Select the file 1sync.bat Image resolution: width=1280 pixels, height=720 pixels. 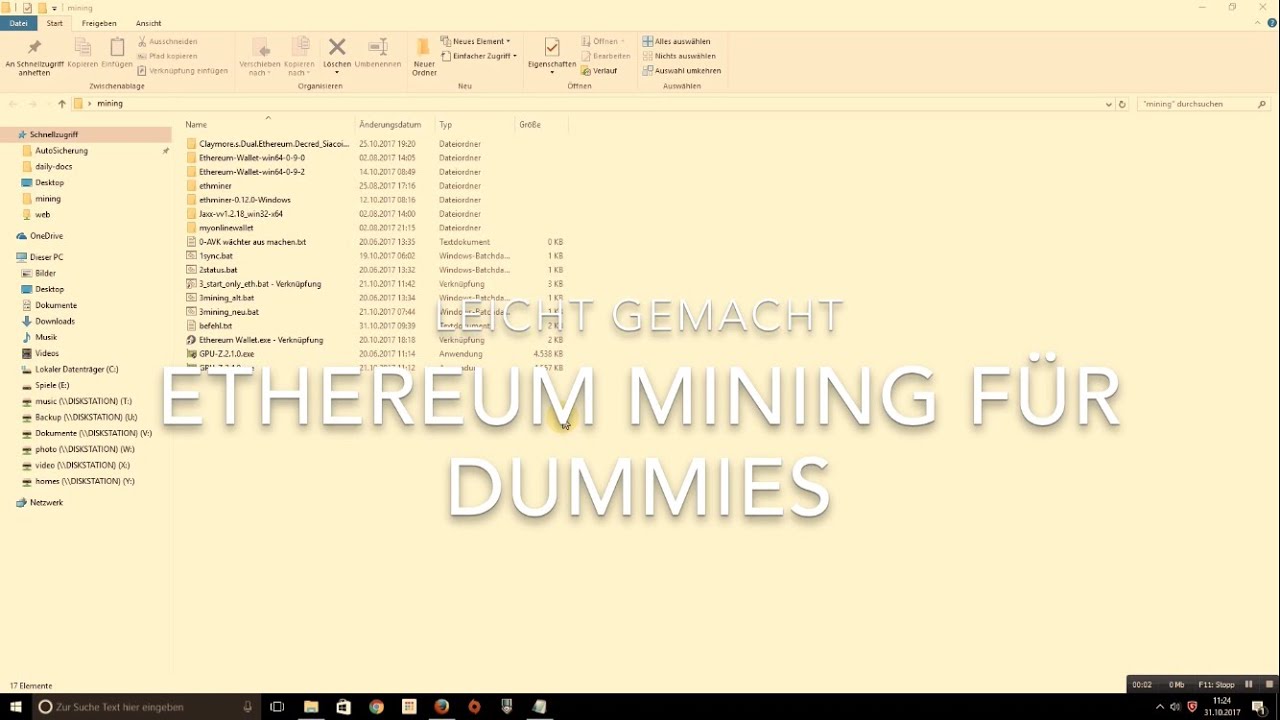click(x=216, y=256)
